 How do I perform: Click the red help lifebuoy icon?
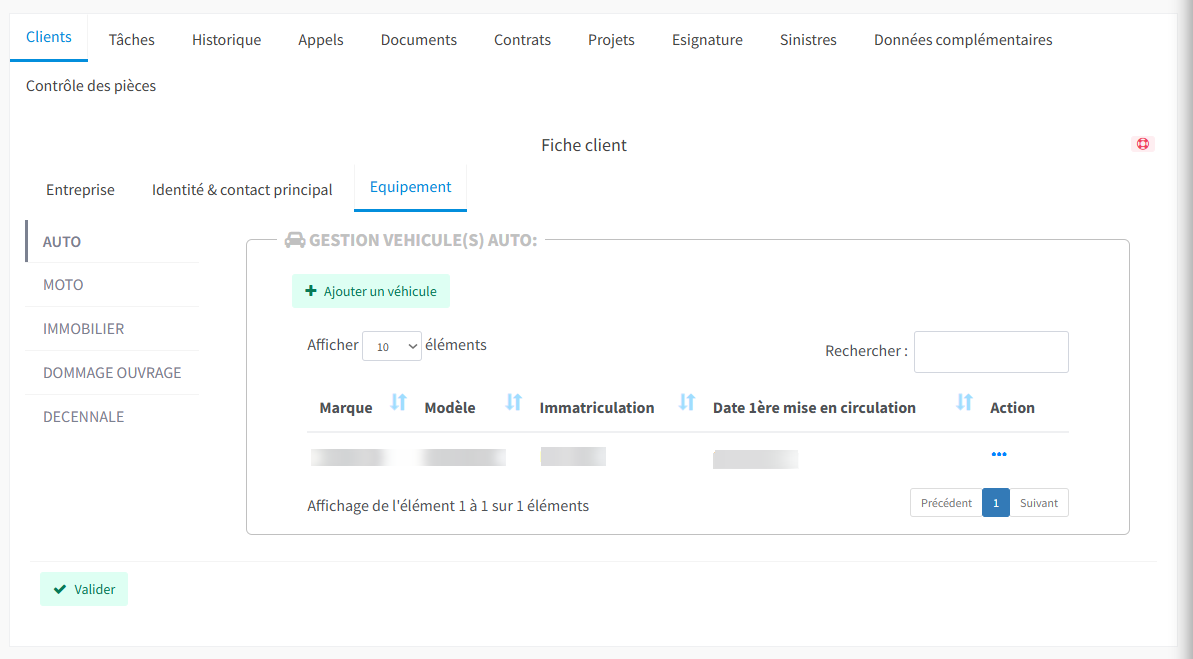click(1142, 144)
